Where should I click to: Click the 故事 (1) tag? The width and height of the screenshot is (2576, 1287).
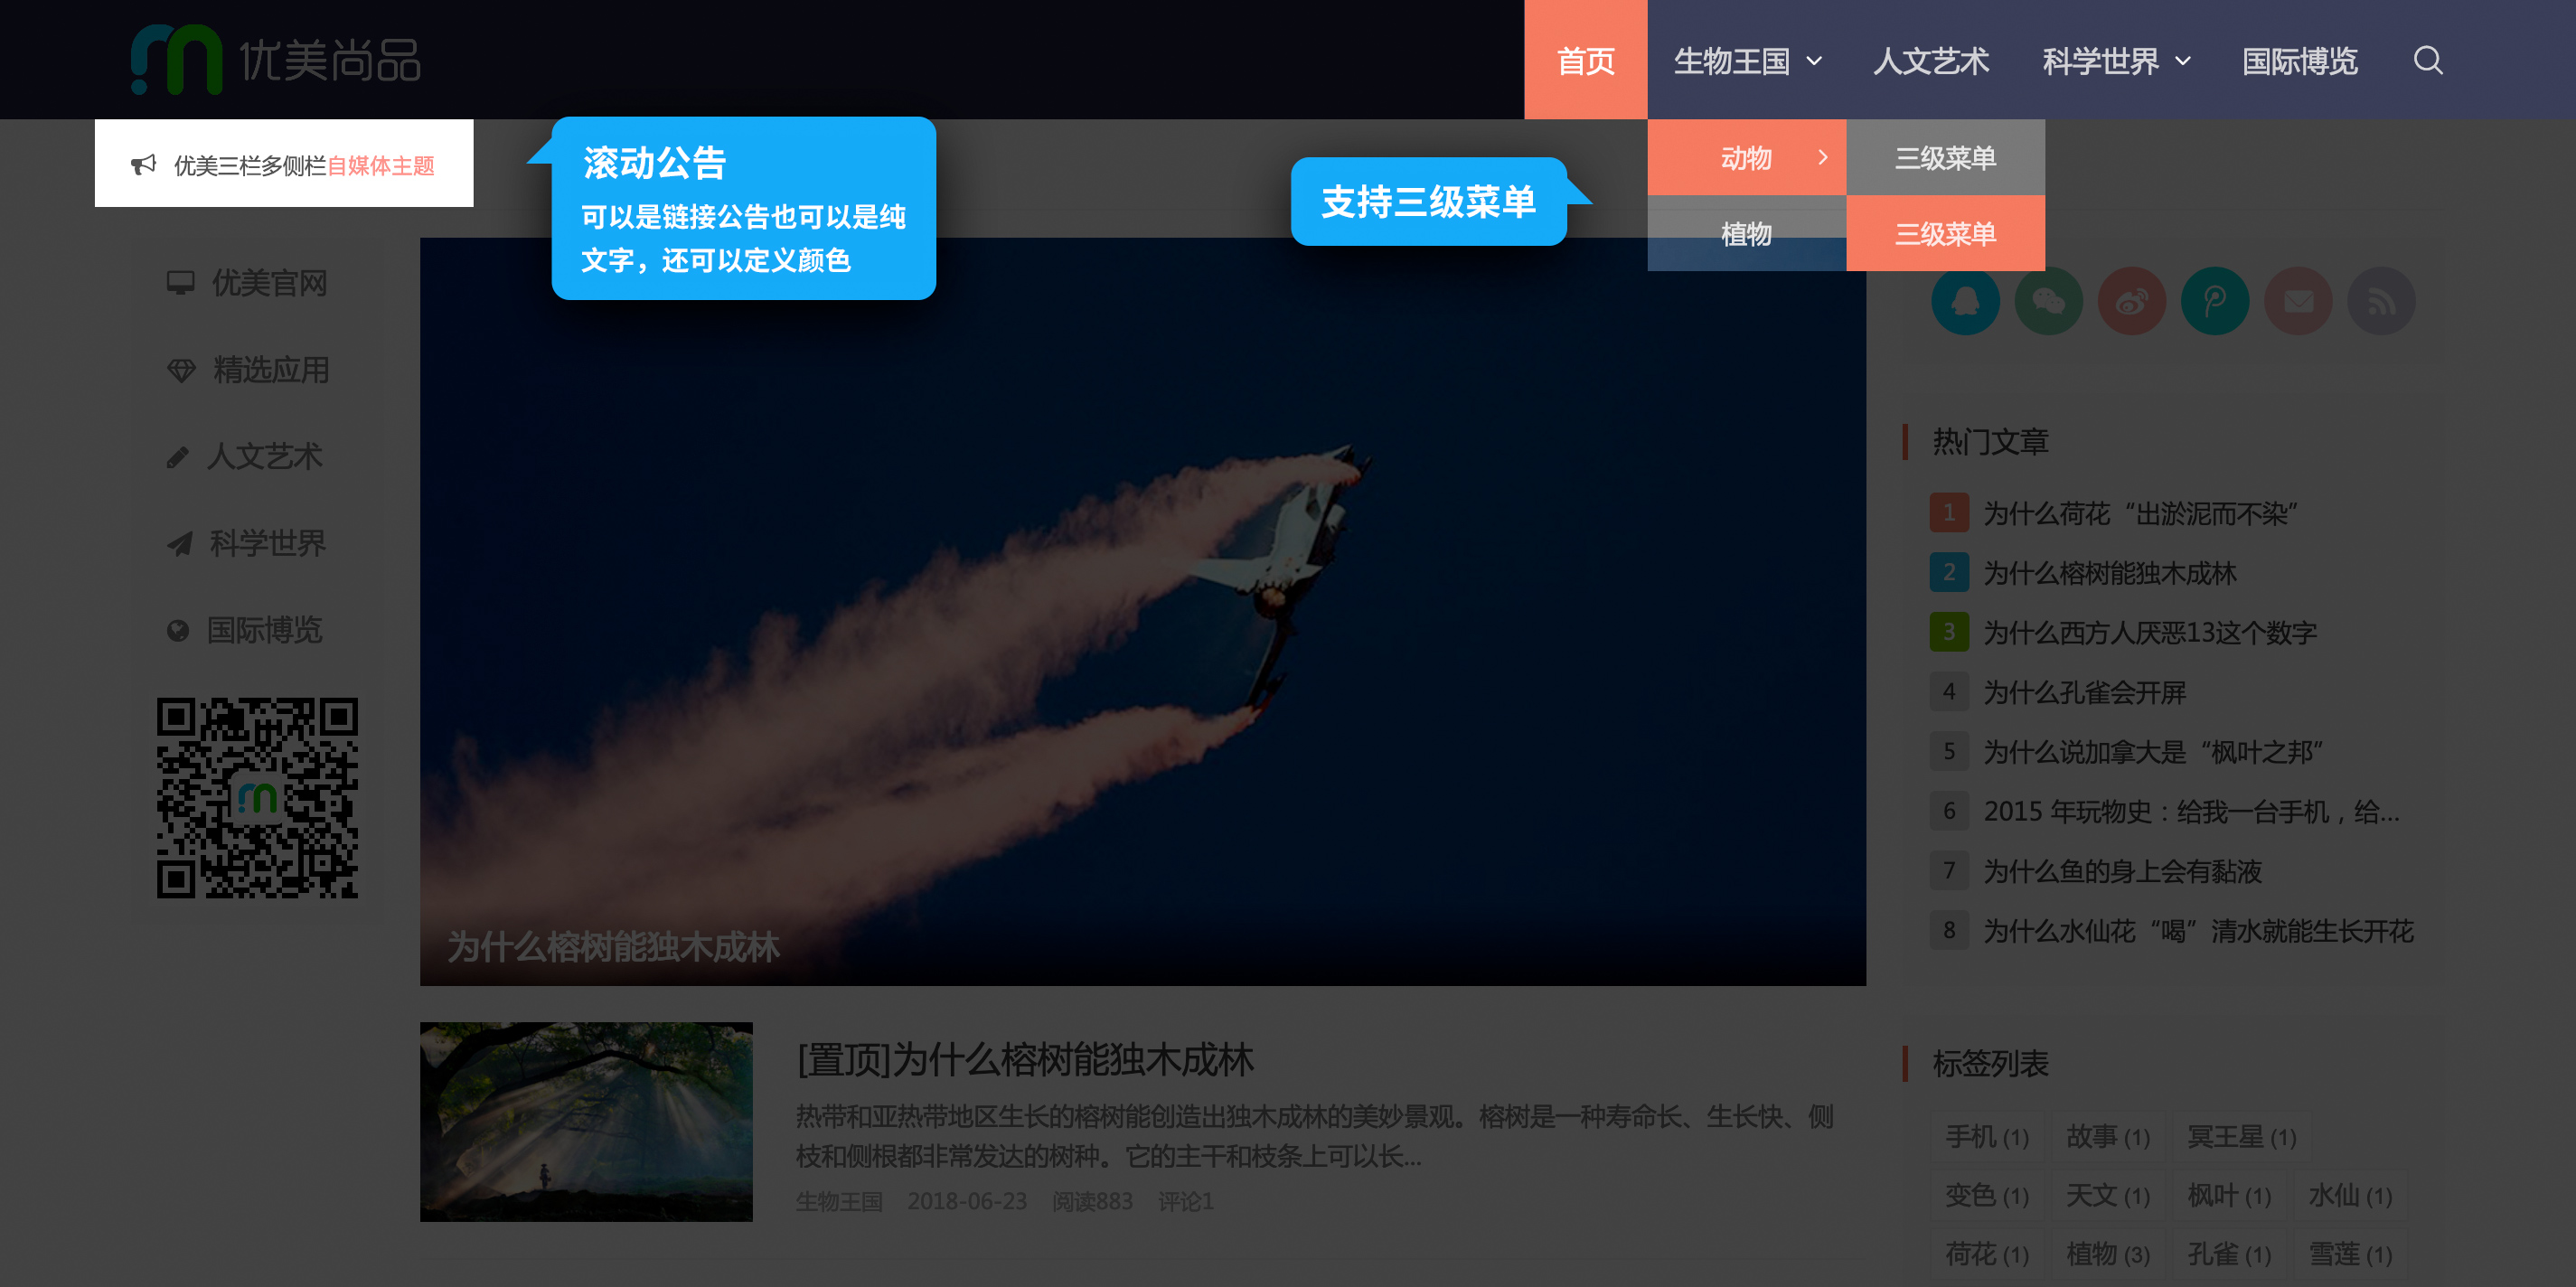point(2107,1136)
